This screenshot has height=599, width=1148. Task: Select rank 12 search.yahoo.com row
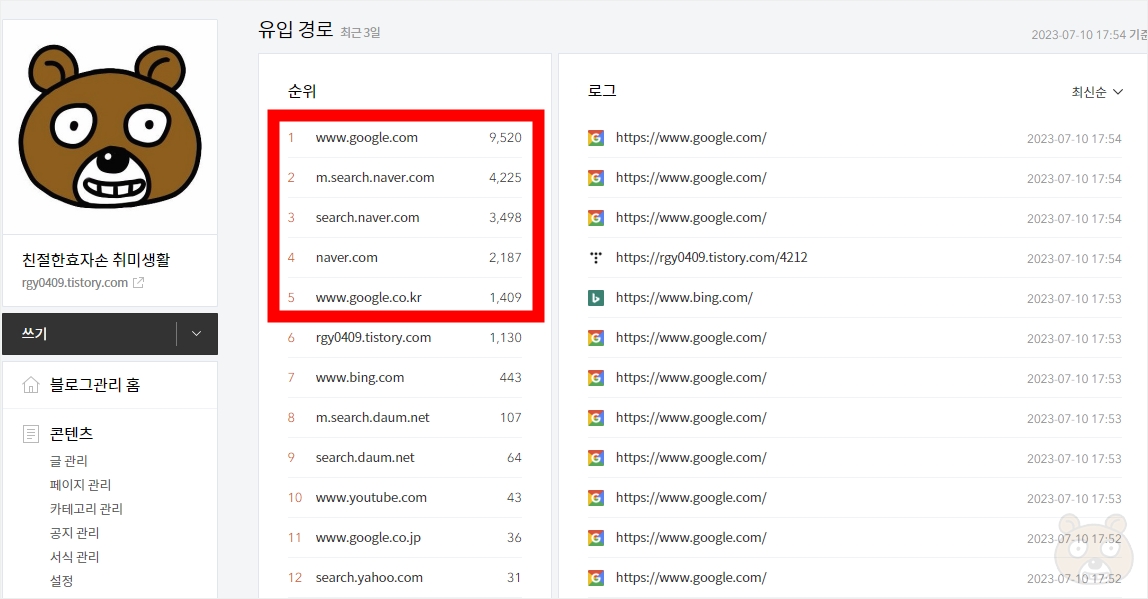point(404,578)
